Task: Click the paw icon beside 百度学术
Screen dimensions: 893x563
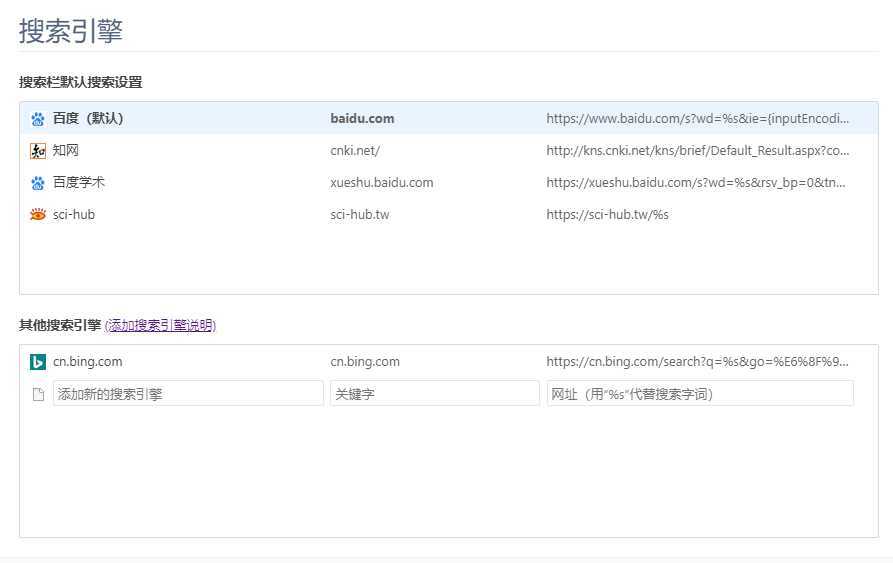Action: coord(38,183)
